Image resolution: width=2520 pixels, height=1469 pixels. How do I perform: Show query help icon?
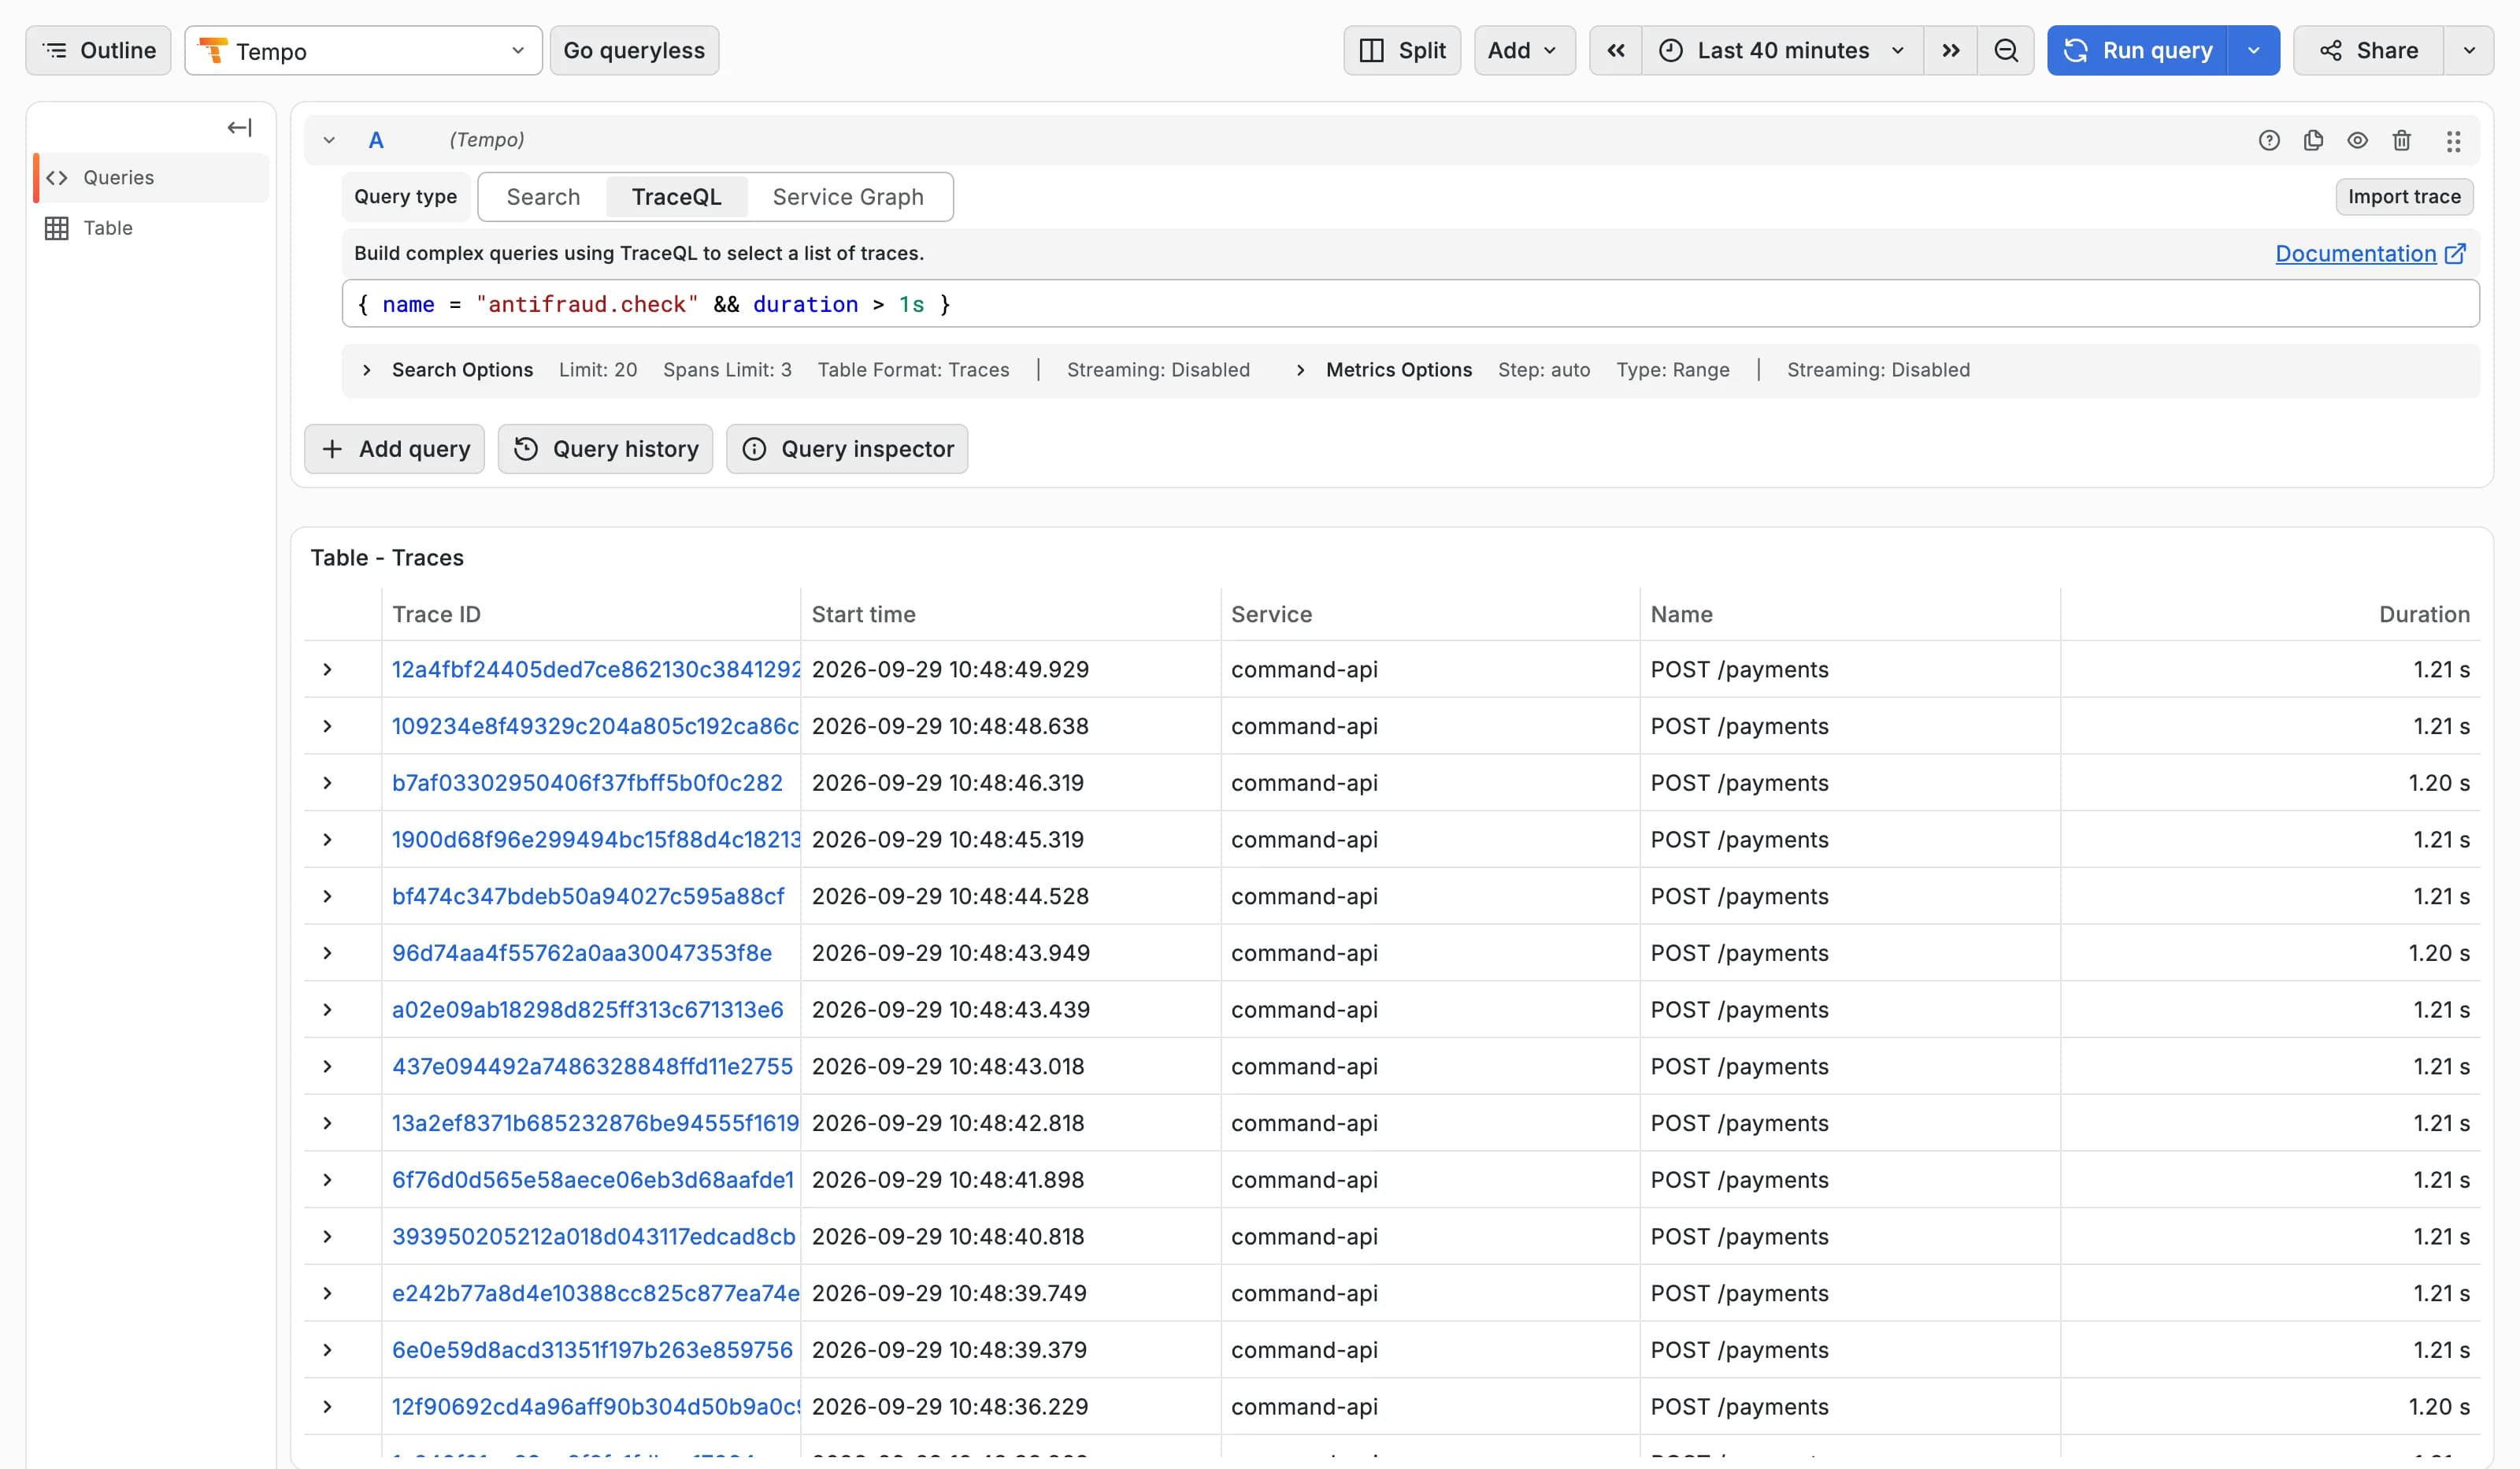tap(2269, 140)
